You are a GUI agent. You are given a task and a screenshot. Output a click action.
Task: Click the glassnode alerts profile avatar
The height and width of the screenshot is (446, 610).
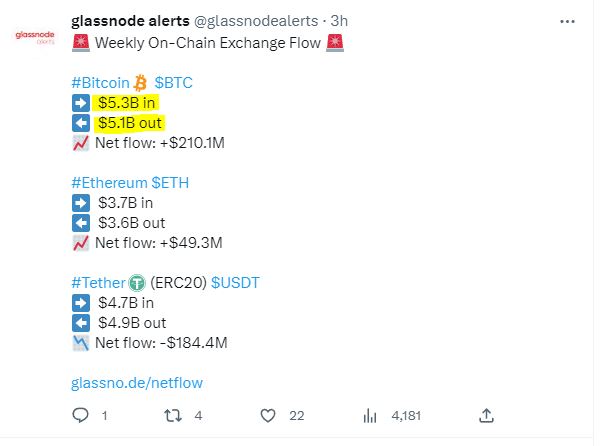pos(35,37)
